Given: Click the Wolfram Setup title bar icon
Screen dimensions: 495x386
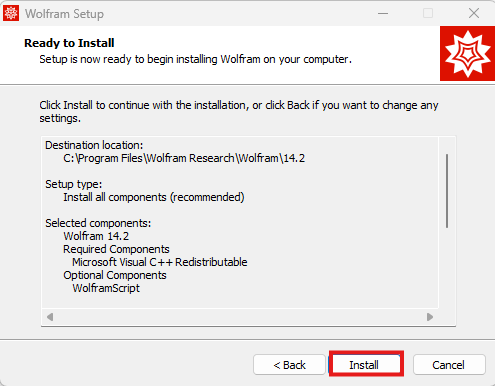Looking at the screenshot, I should coord(11,13).
